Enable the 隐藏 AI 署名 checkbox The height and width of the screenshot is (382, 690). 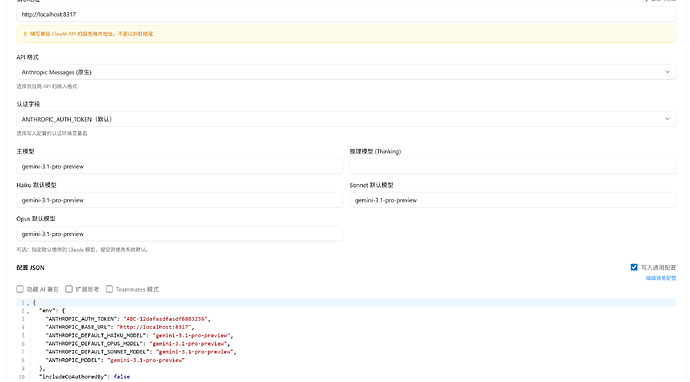(20, 289)
